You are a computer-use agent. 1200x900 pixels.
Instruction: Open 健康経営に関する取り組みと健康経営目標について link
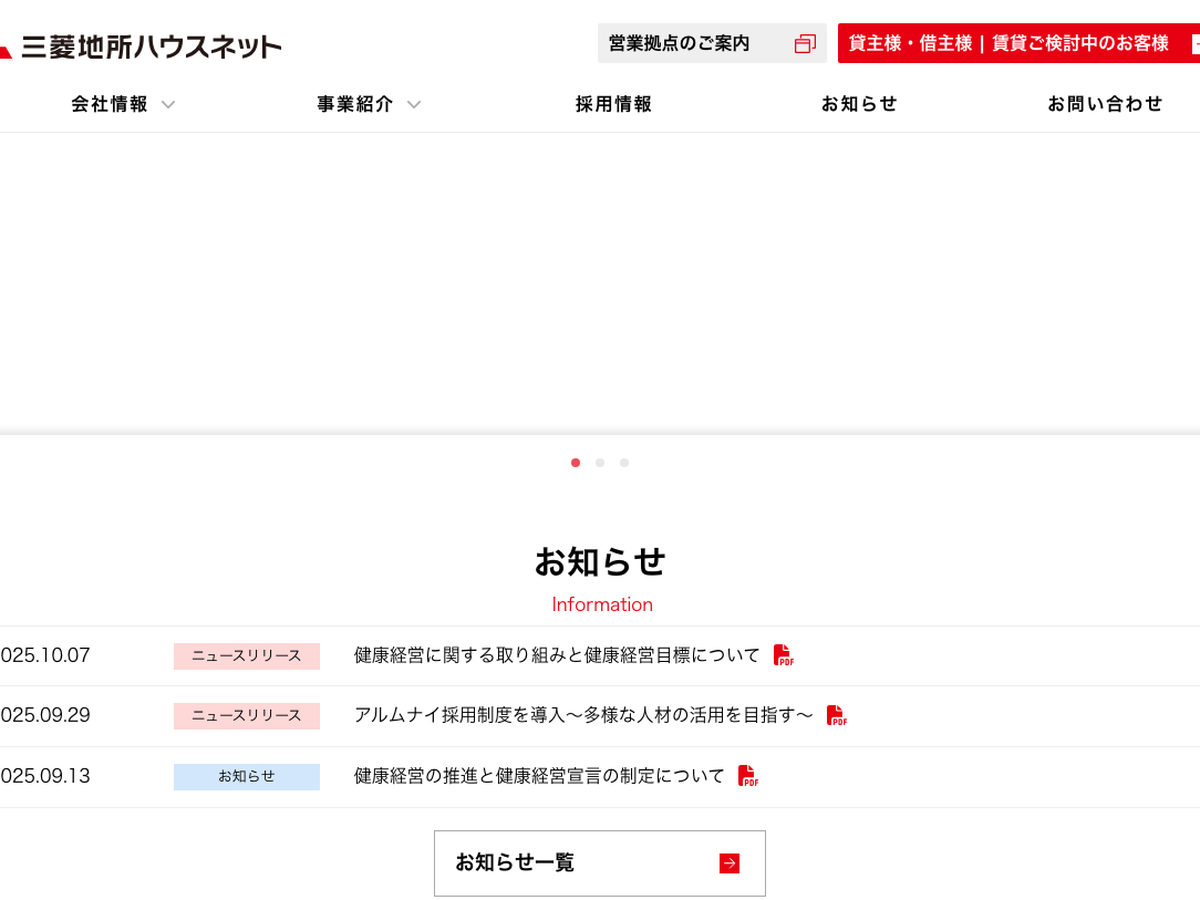tap(557, 656)
